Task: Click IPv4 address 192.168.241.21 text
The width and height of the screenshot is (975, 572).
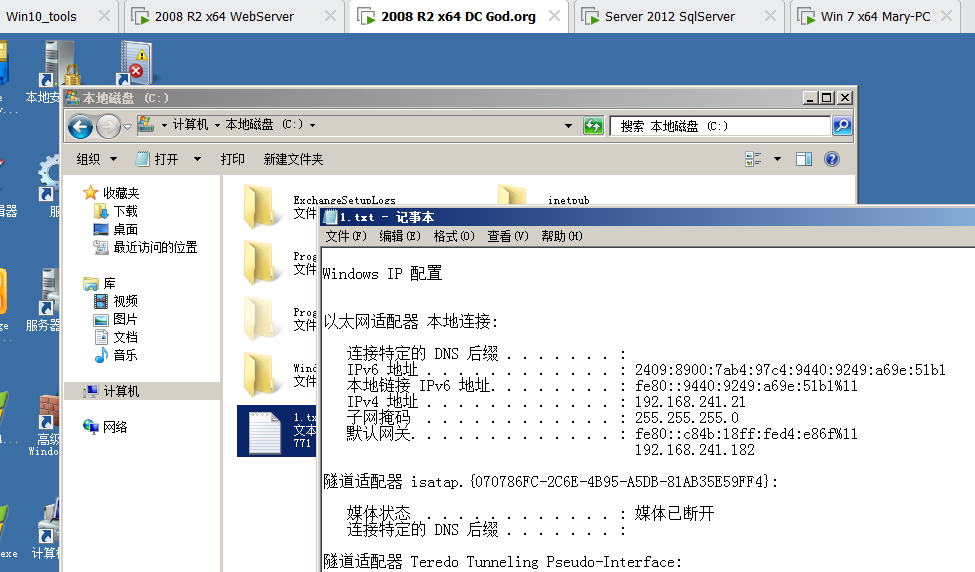Action: [690, 402]
